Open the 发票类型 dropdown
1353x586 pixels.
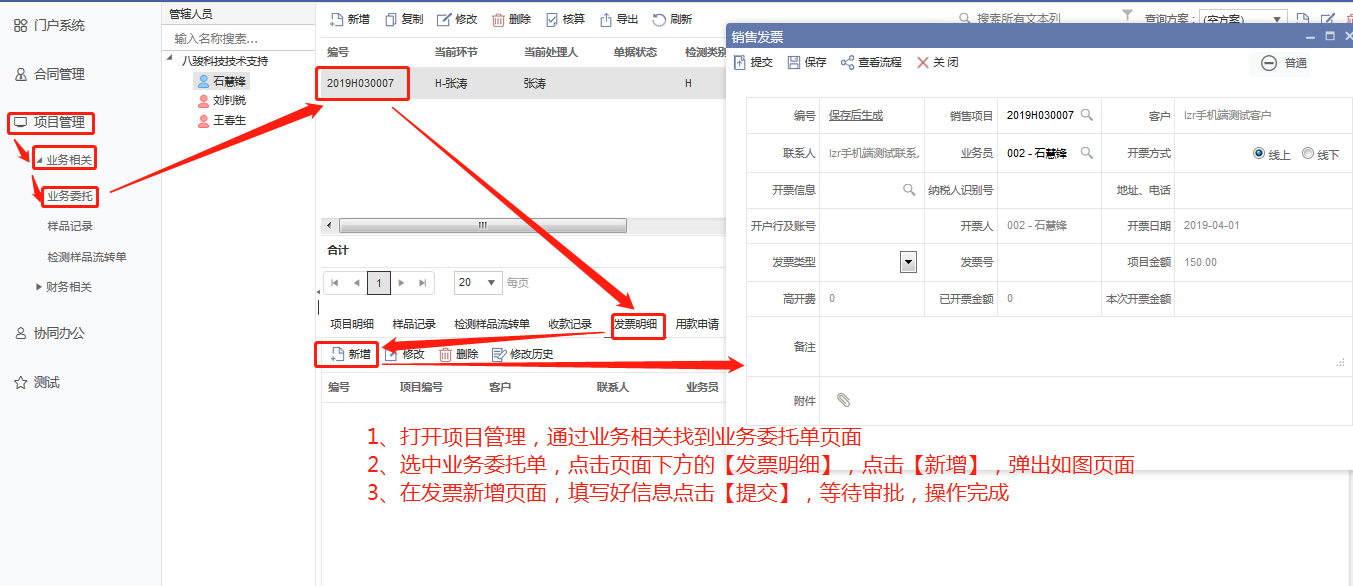(x=908, y=262)
